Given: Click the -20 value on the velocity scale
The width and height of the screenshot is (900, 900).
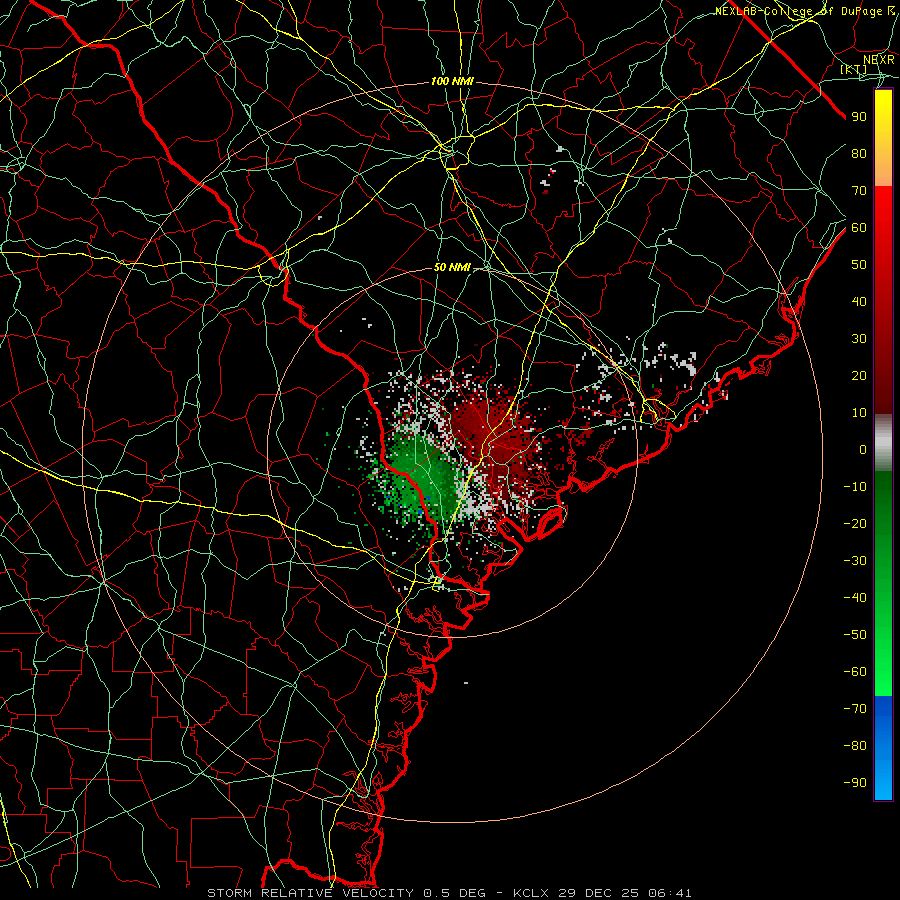Looking at the screenshot, I should [855, 523].
